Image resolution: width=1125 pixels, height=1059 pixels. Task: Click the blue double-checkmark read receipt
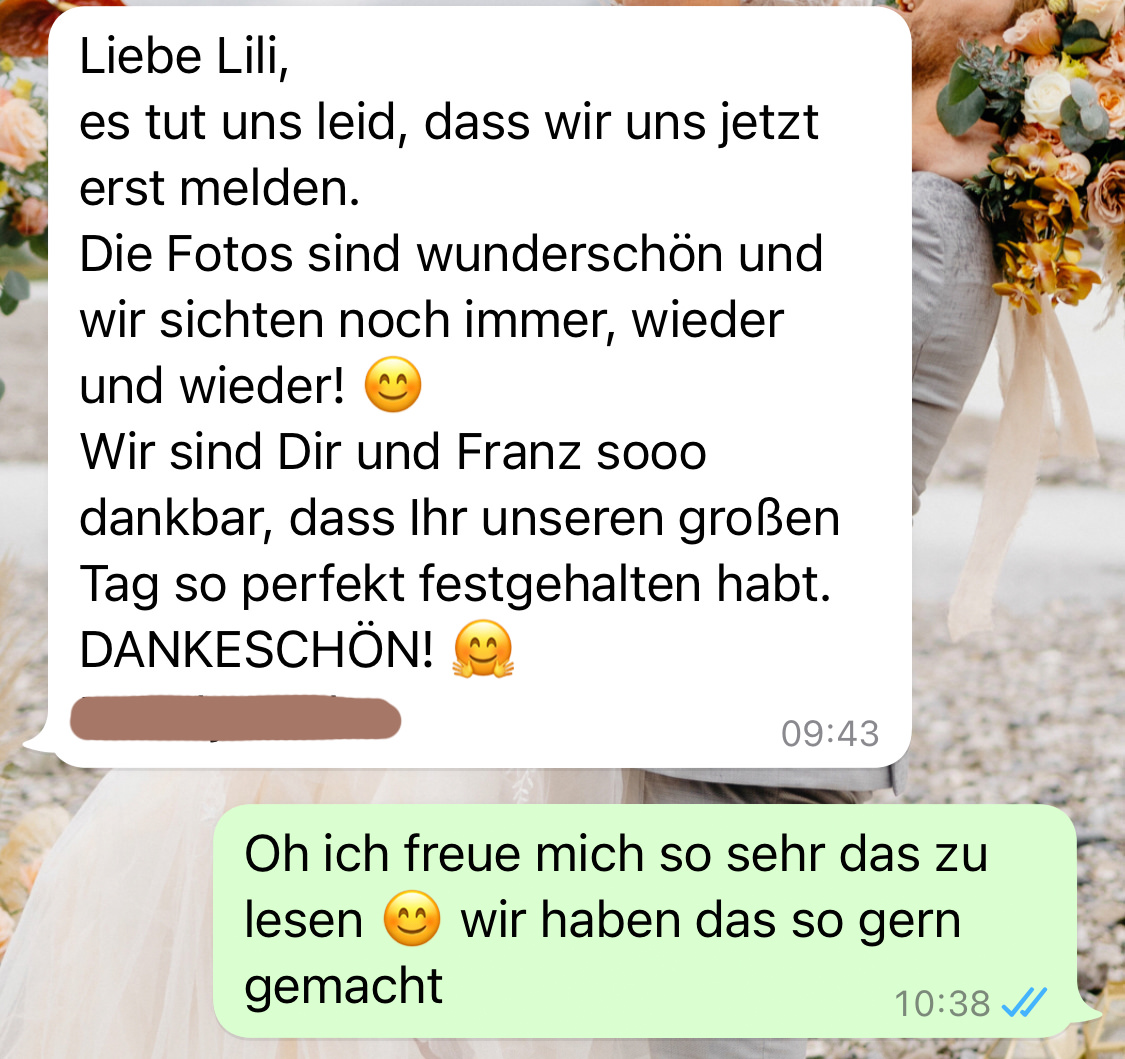point(1025,1002)
